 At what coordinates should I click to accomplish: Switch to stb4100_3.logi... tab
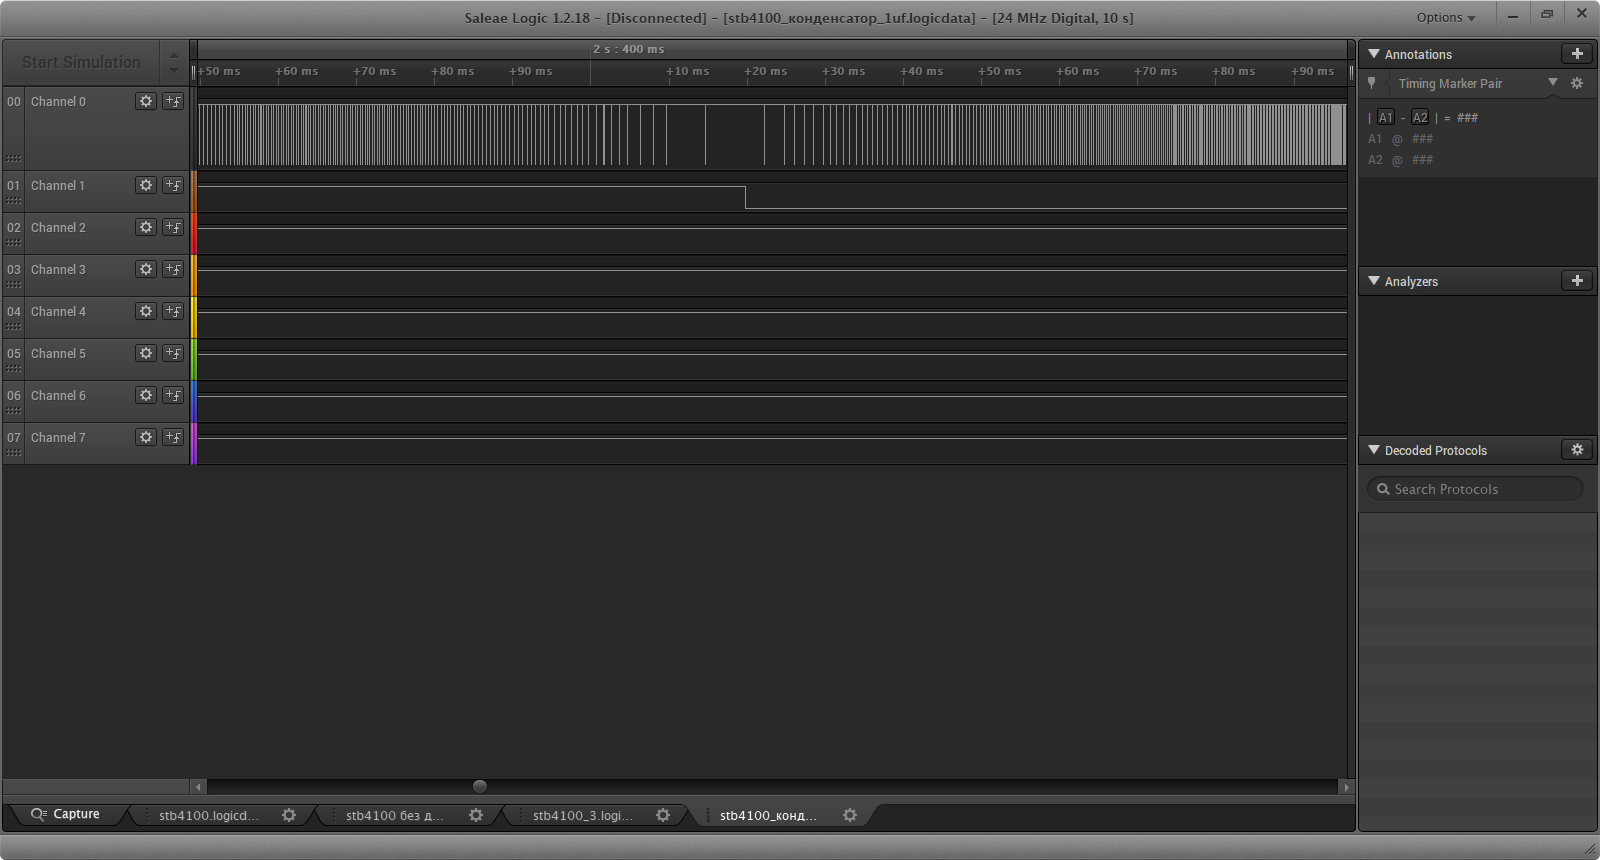(583, 815)
